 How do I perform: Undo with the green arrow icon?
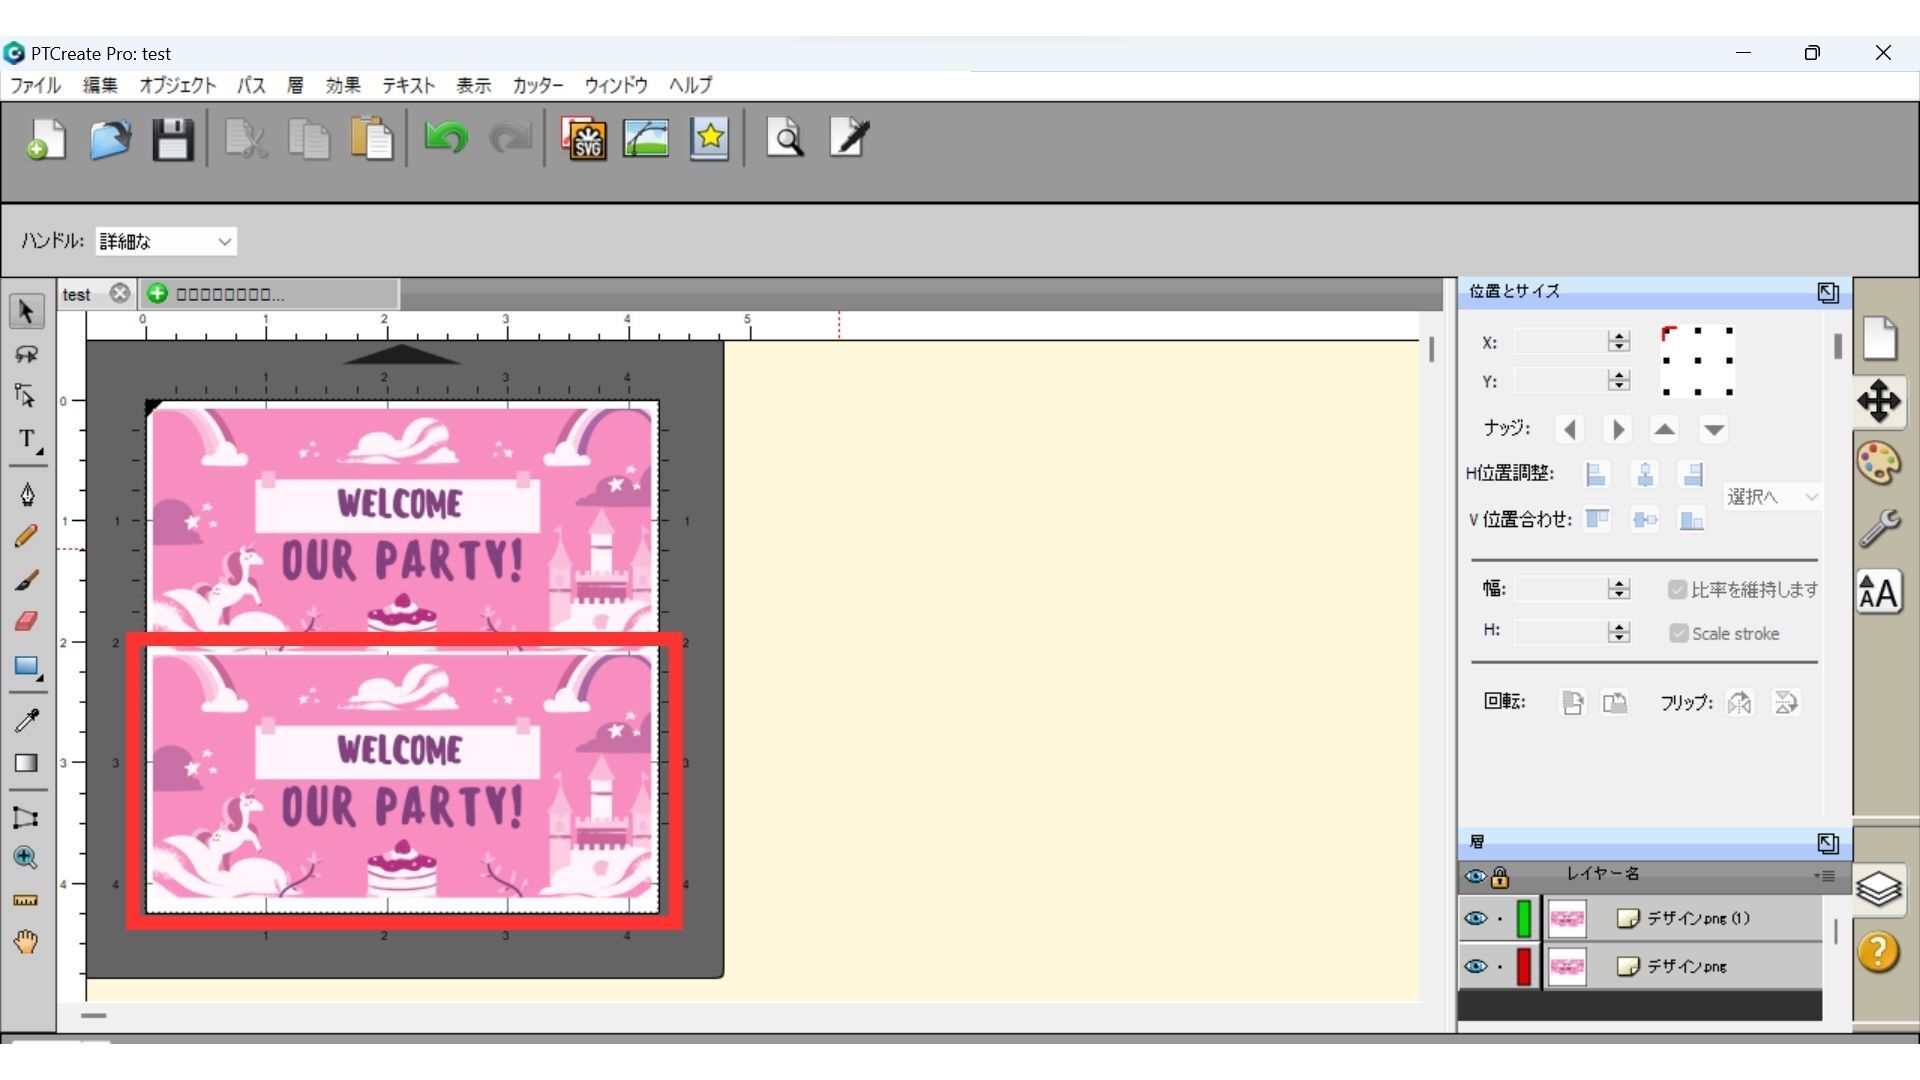point(446,137)
